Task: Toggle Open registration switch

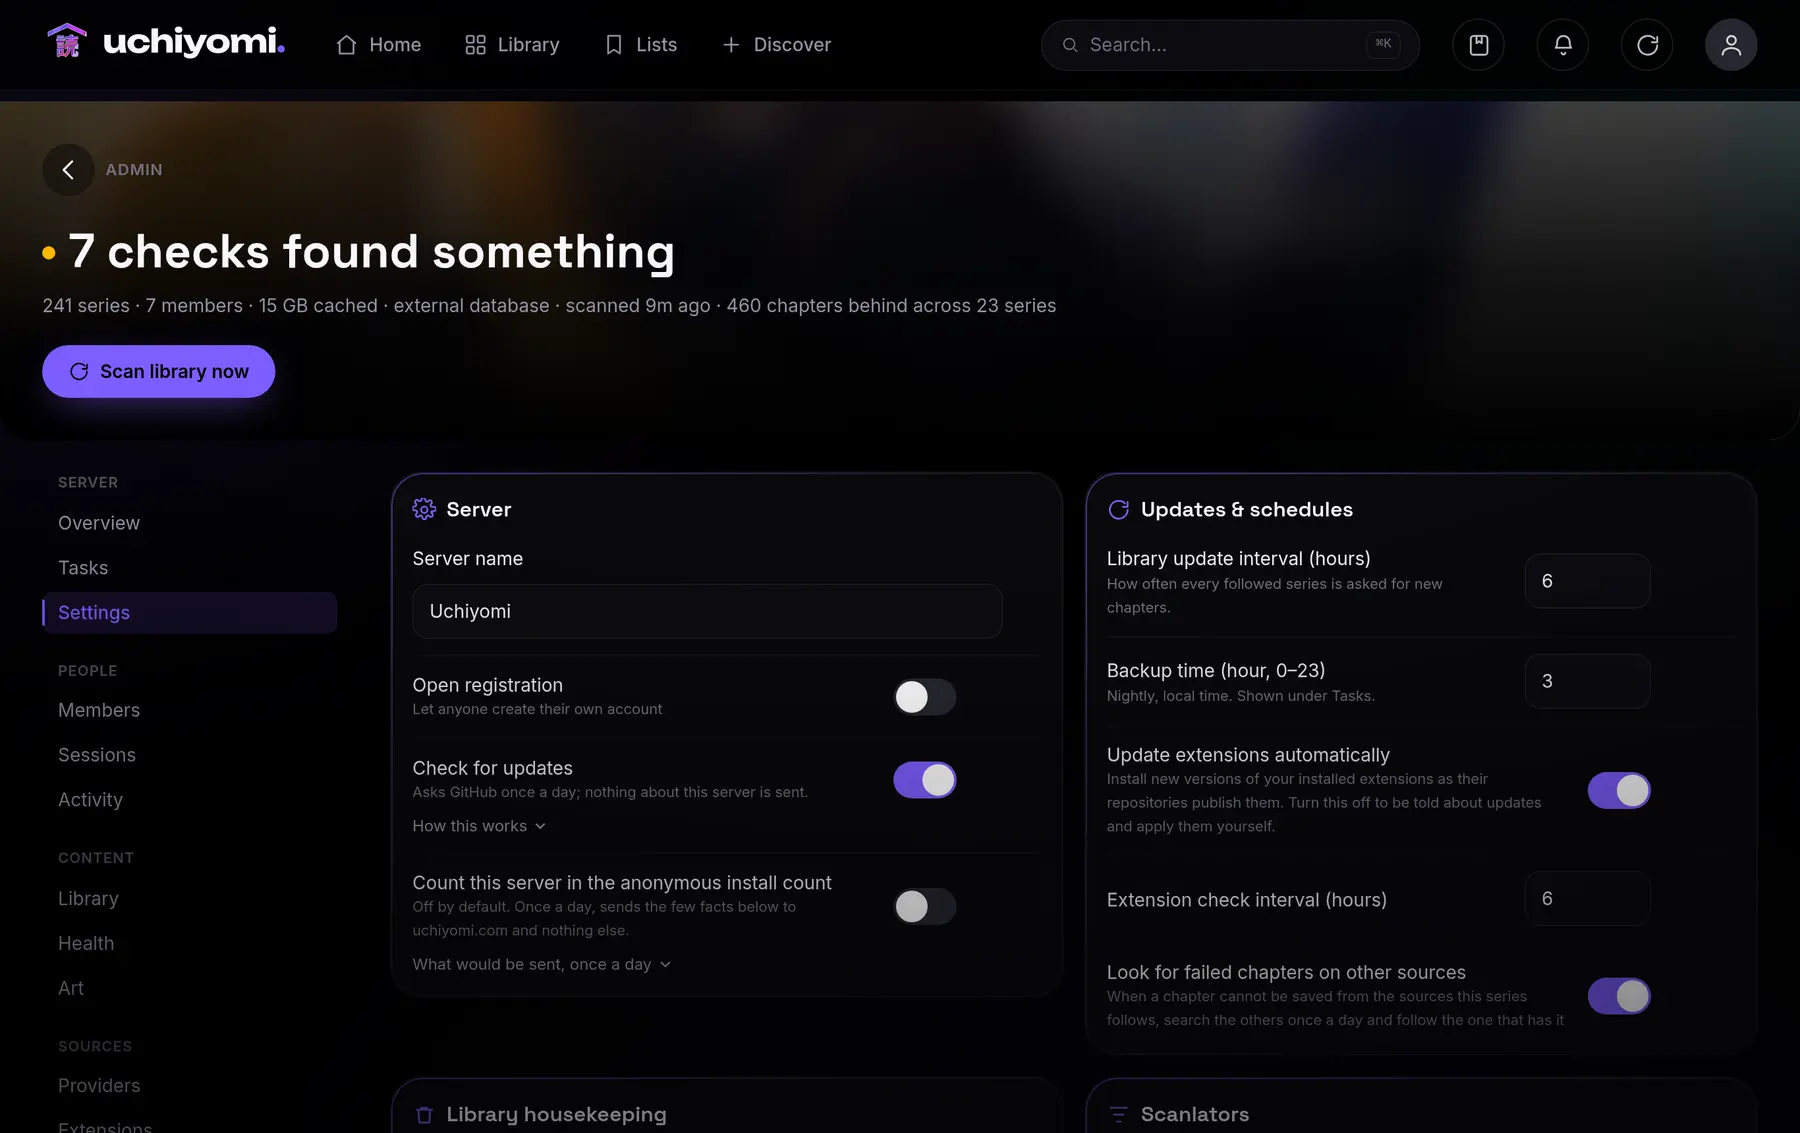Action: [925, 697]
